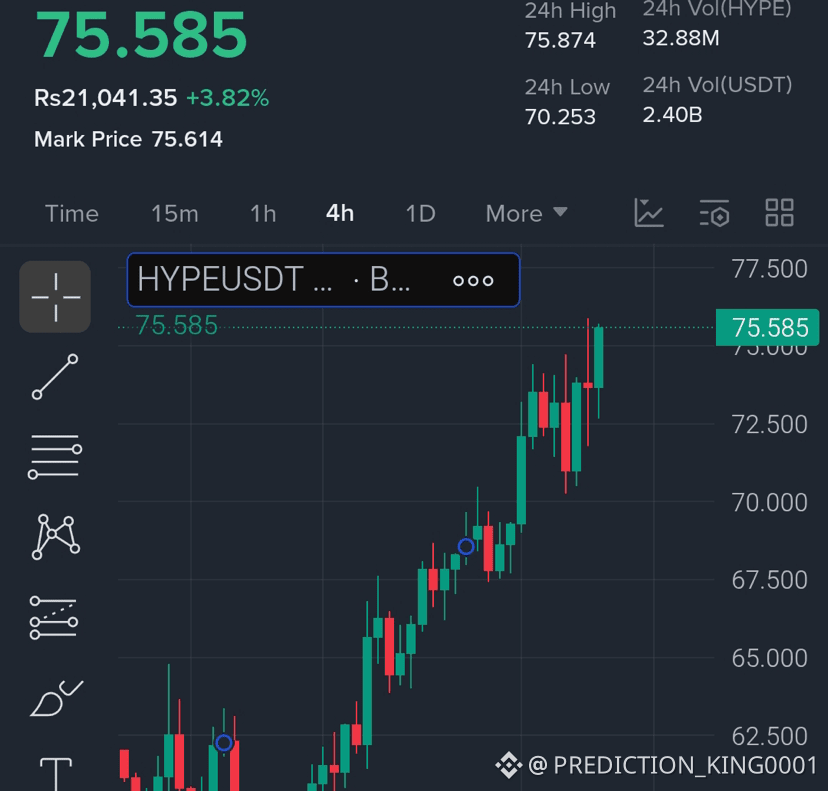Click the 24h Low value 70.253
828x791 pixels.
coord(560,117)
